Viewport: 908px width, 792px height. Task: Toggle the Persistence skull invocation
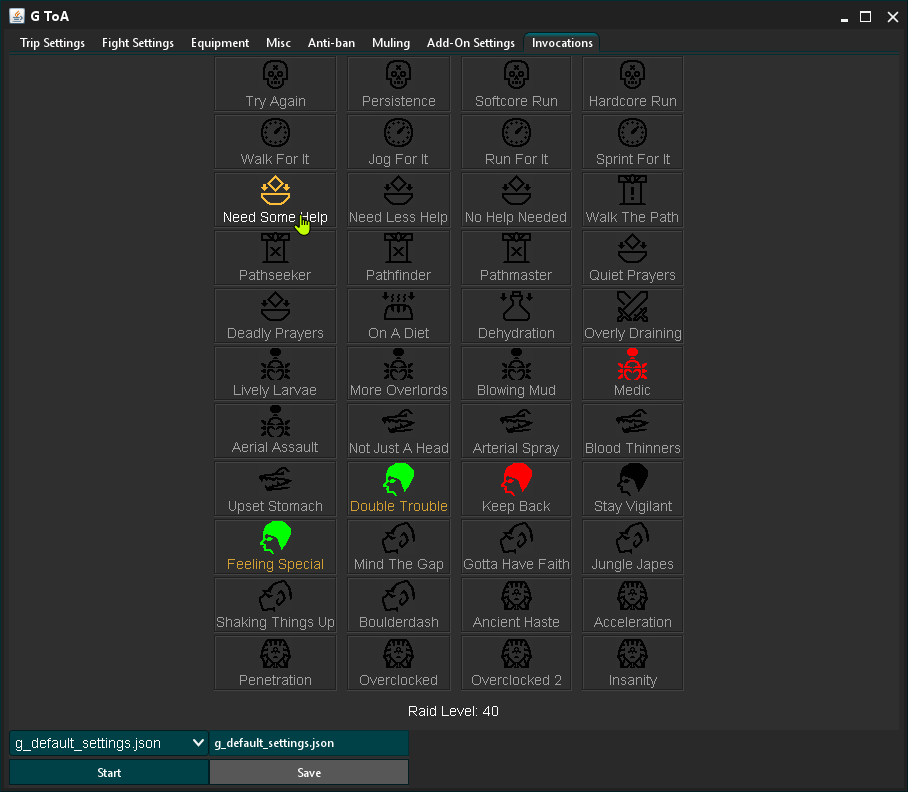tap(398, 84)
